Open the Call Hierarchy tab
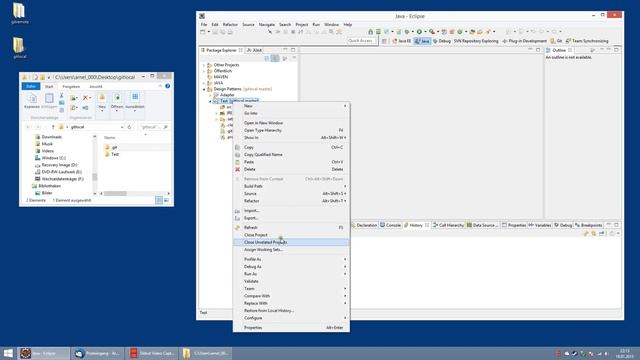This screenshot has width=640, height=360. [448, 225]
